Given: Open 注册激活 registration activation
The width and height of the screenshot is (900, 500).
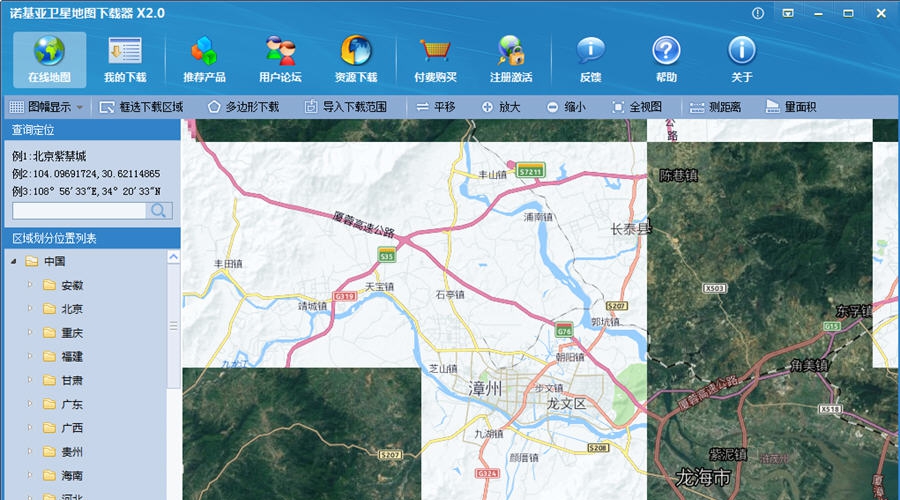Looking at the screenshot, I should pos(511,60).
